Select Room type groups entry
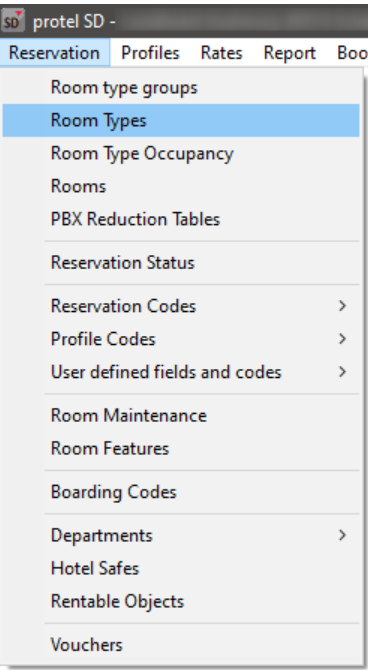This screenshot has width=368, height=672. click(181, 87)
